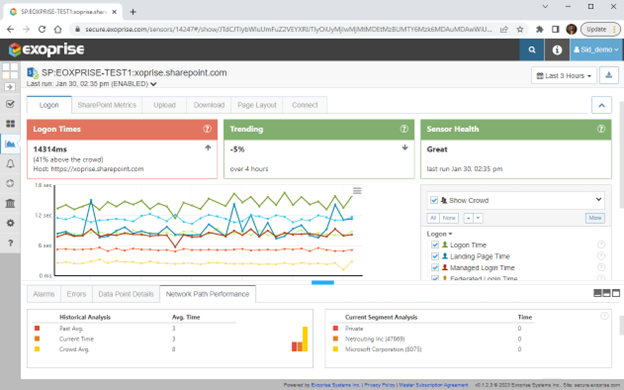Image resolution: width=624 pixels, height=390 pixels.
Task: Click the All series button
Action: pos(433,218)
